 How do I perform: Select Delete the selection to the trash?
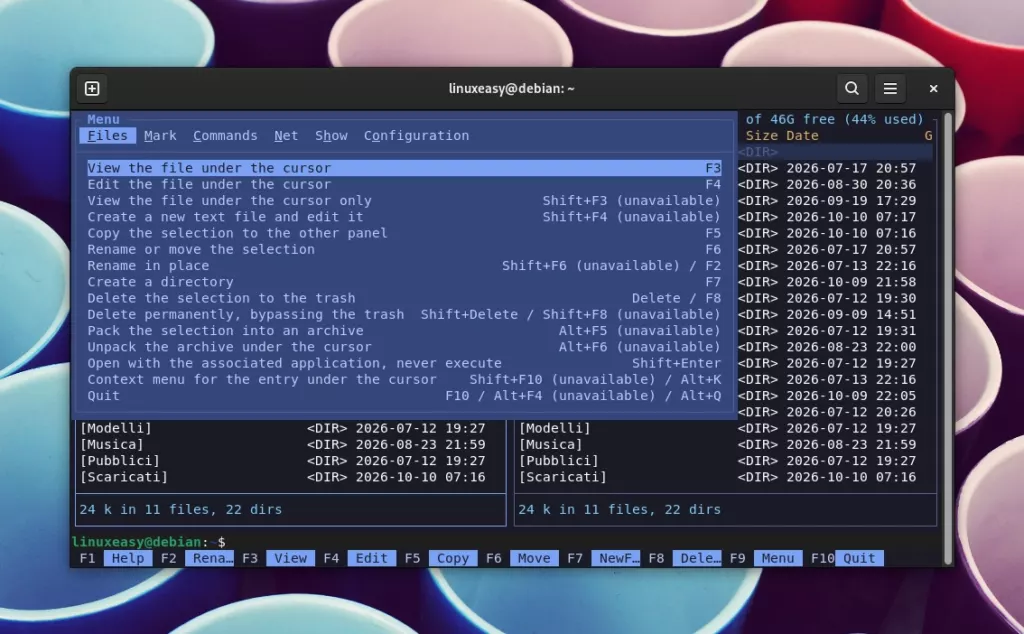click(x=404, y=298)
